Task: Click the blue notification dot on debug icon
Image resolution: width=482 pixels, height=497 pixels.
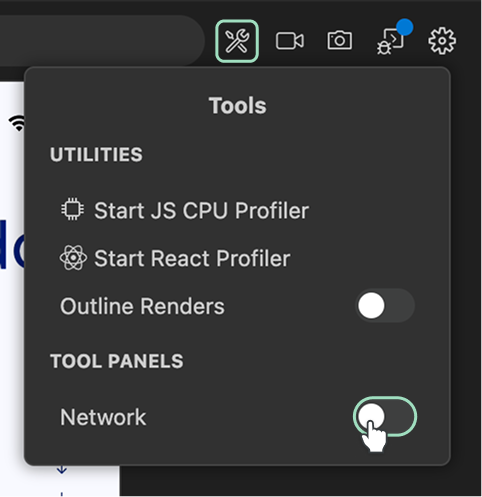Action: point(405,27)
